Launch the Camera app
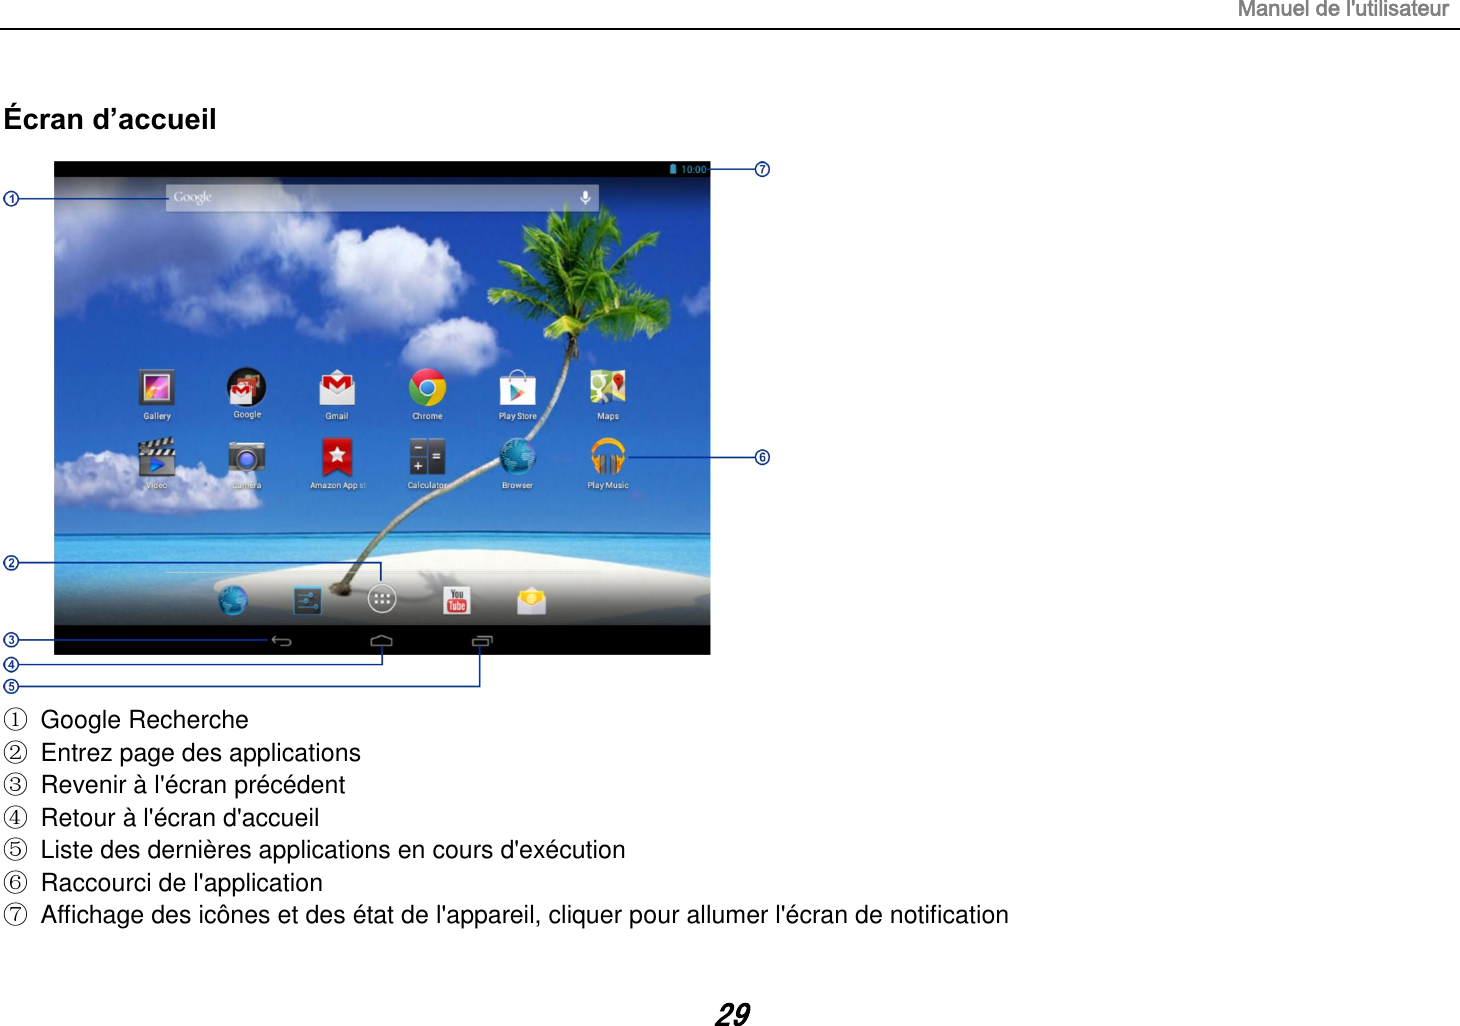The width and height of the screenshot is (1460, 1026). pos(247,458)
